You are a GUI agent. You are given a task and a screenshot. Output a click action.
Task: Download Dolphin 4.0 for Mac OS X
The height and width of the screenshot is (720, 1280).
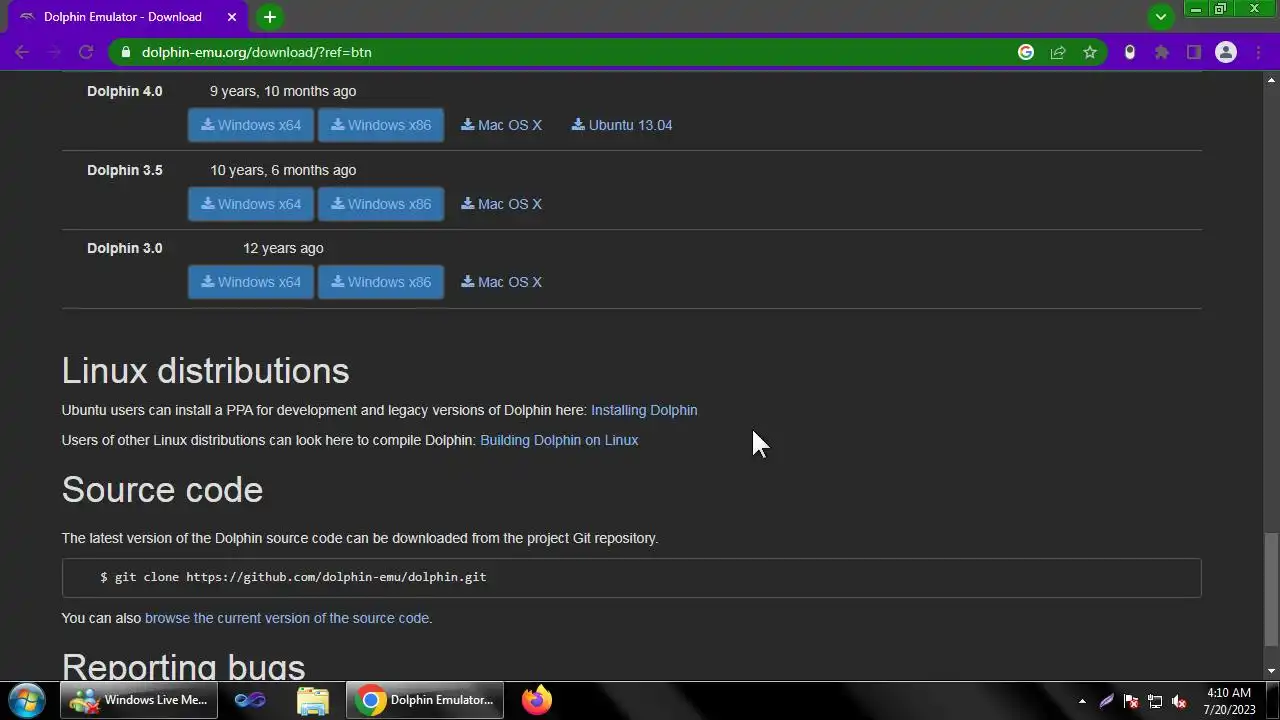(501, 125)
